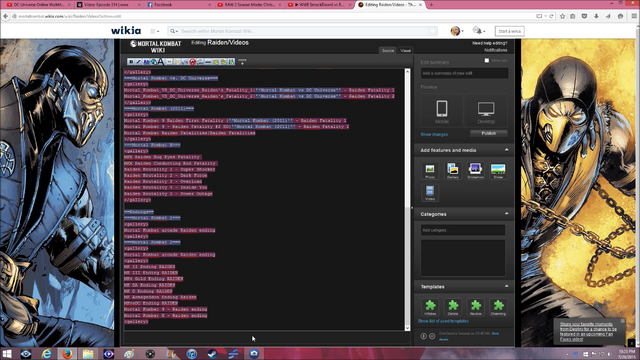
Task: Open the notifications speech-bubble dropdown
Action: click(x=479, y=31)
